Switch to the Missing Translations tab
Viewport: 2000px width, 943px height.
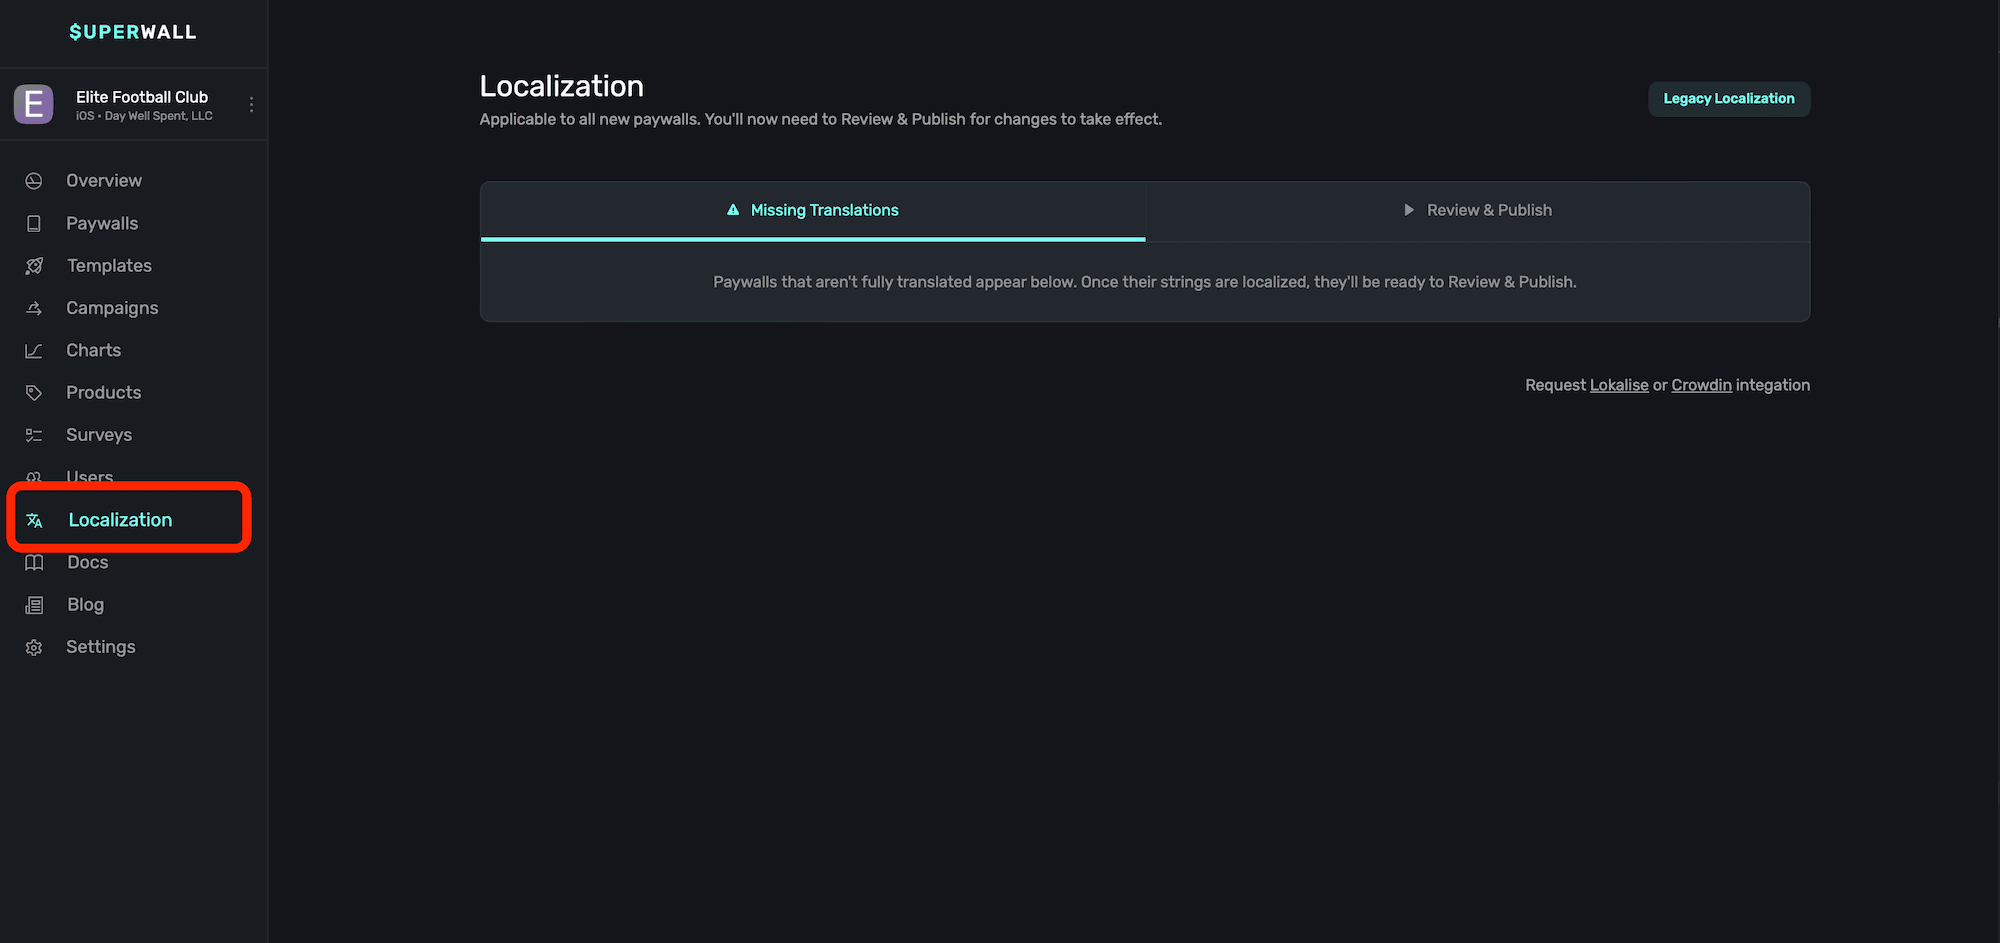(812, 210)
